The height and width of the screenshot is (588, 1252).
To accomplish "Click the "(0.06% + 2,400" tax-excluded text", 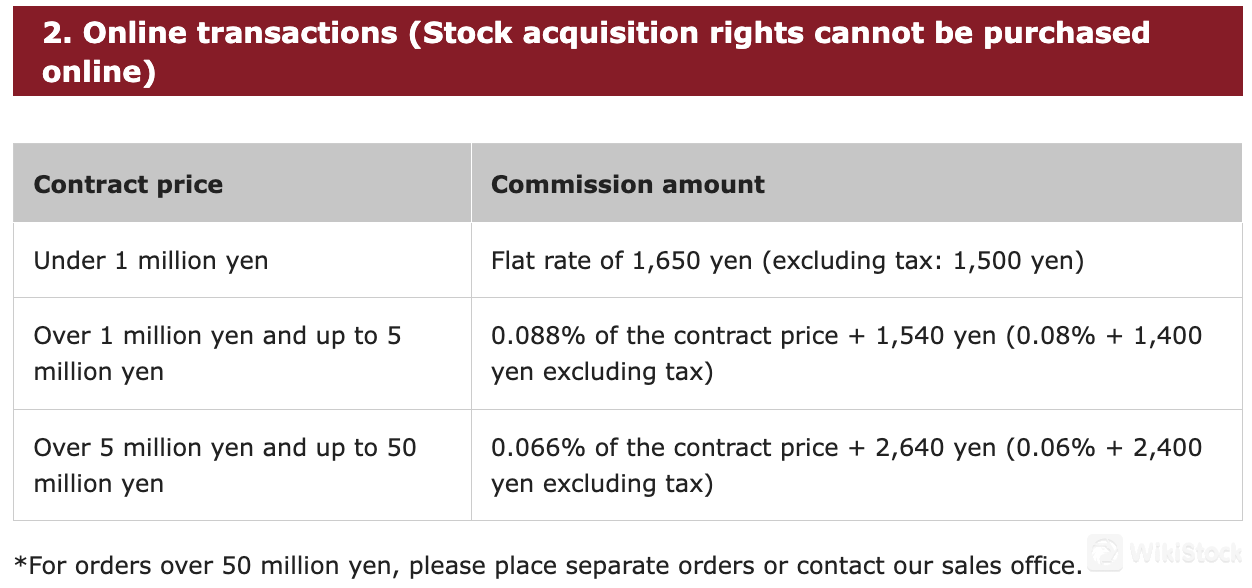I will pos(1104,448).
